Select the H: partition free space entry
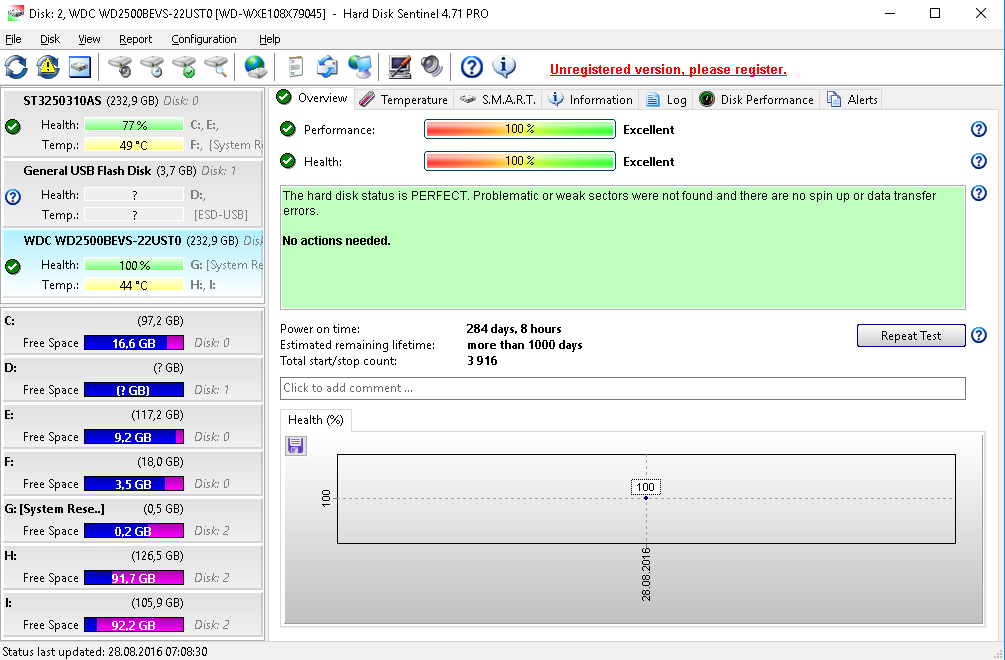Image resolution: width=1005 pixels, height=660 pixels. click(133, 567)
